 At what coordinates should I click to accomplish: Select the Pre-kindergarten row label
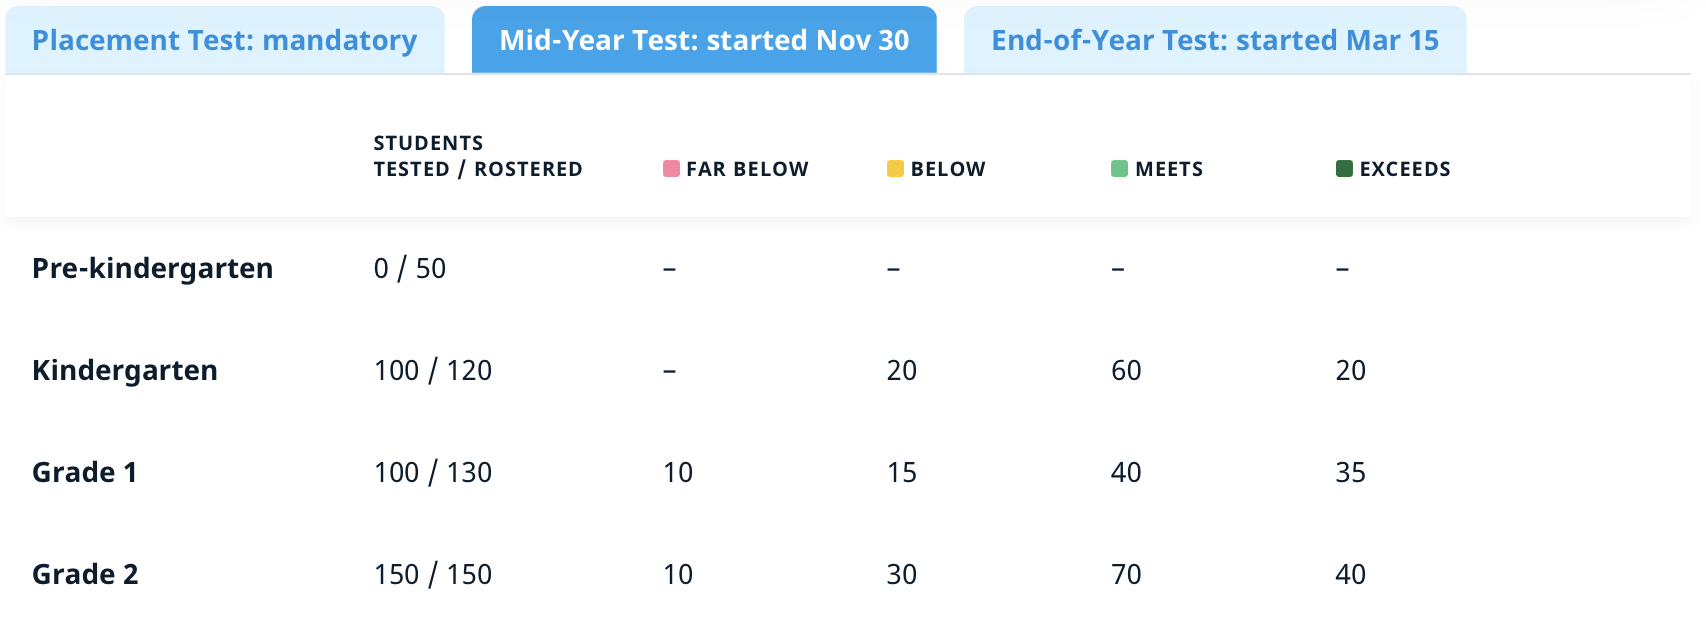(x=152, y=268)
